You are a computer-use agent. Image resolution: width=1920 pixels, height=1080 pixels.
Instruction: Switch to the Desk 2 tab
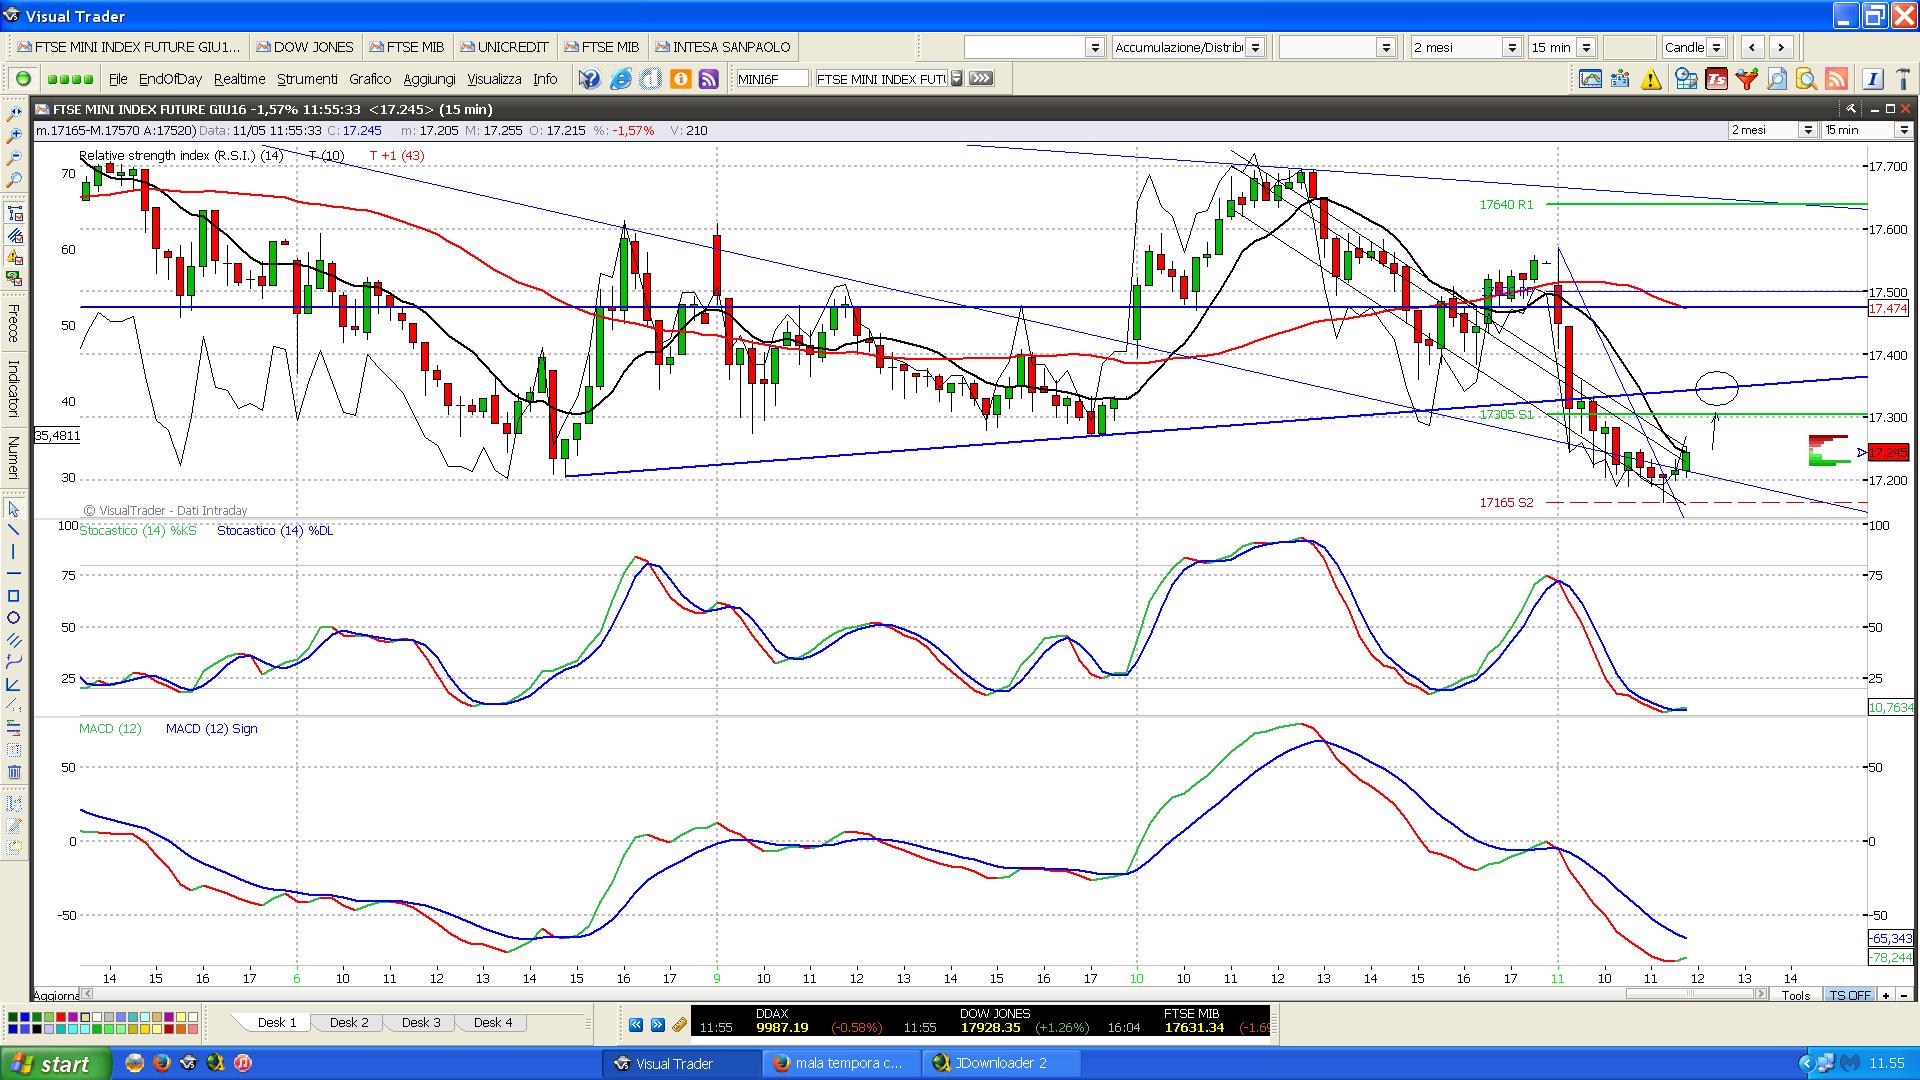coord(349,1022)
